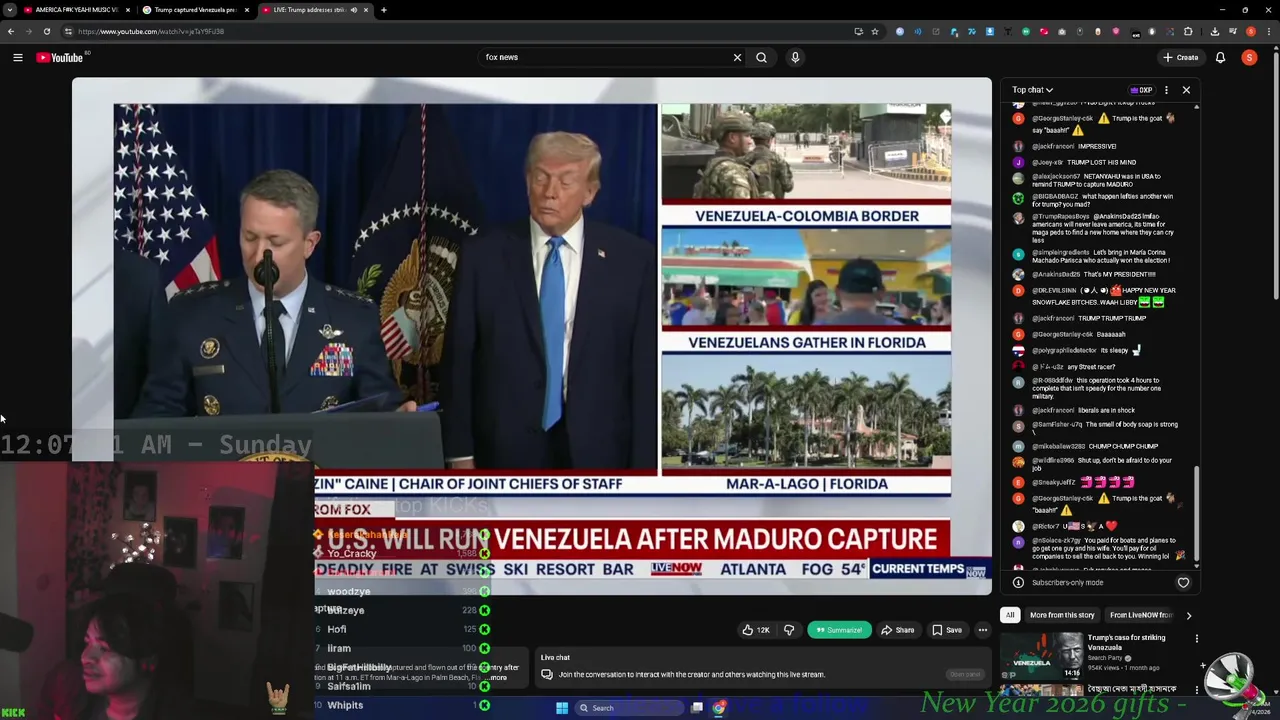Go back in browser history

[x=10, y=31]
